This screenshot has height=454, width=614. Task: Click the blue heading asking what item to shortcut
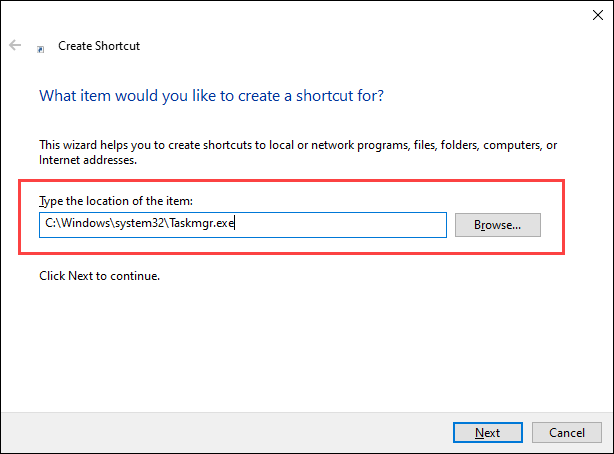(x=211, y=97)
